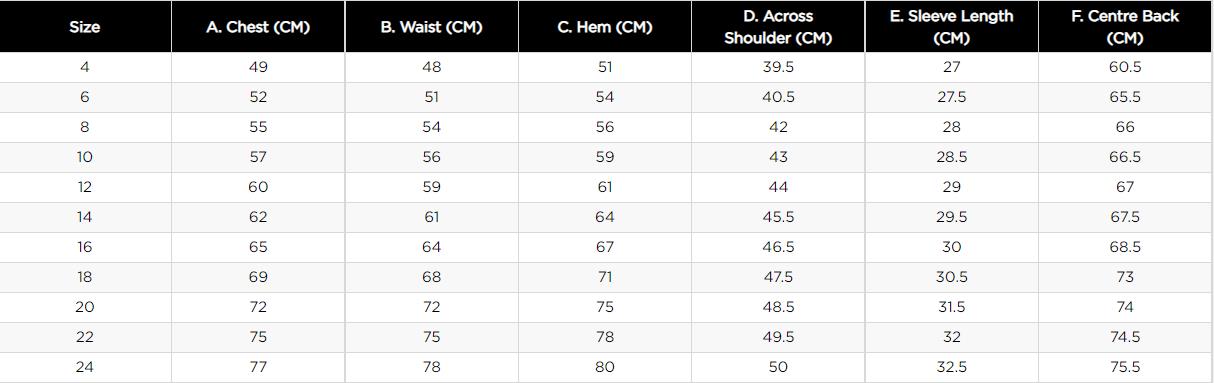Select the size 24 row label
This screenshot has height=383, width=1214.
point(85,367)
